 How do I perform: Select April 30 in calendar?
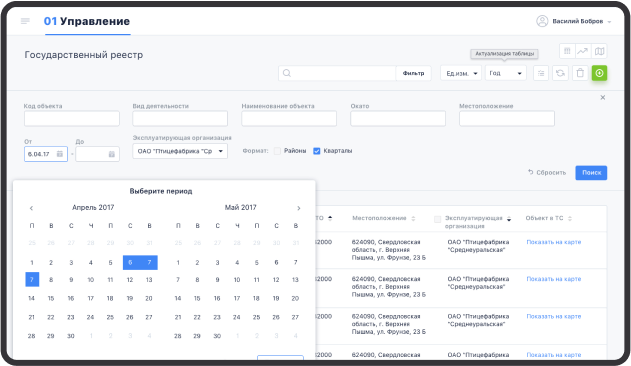(71, 336)
